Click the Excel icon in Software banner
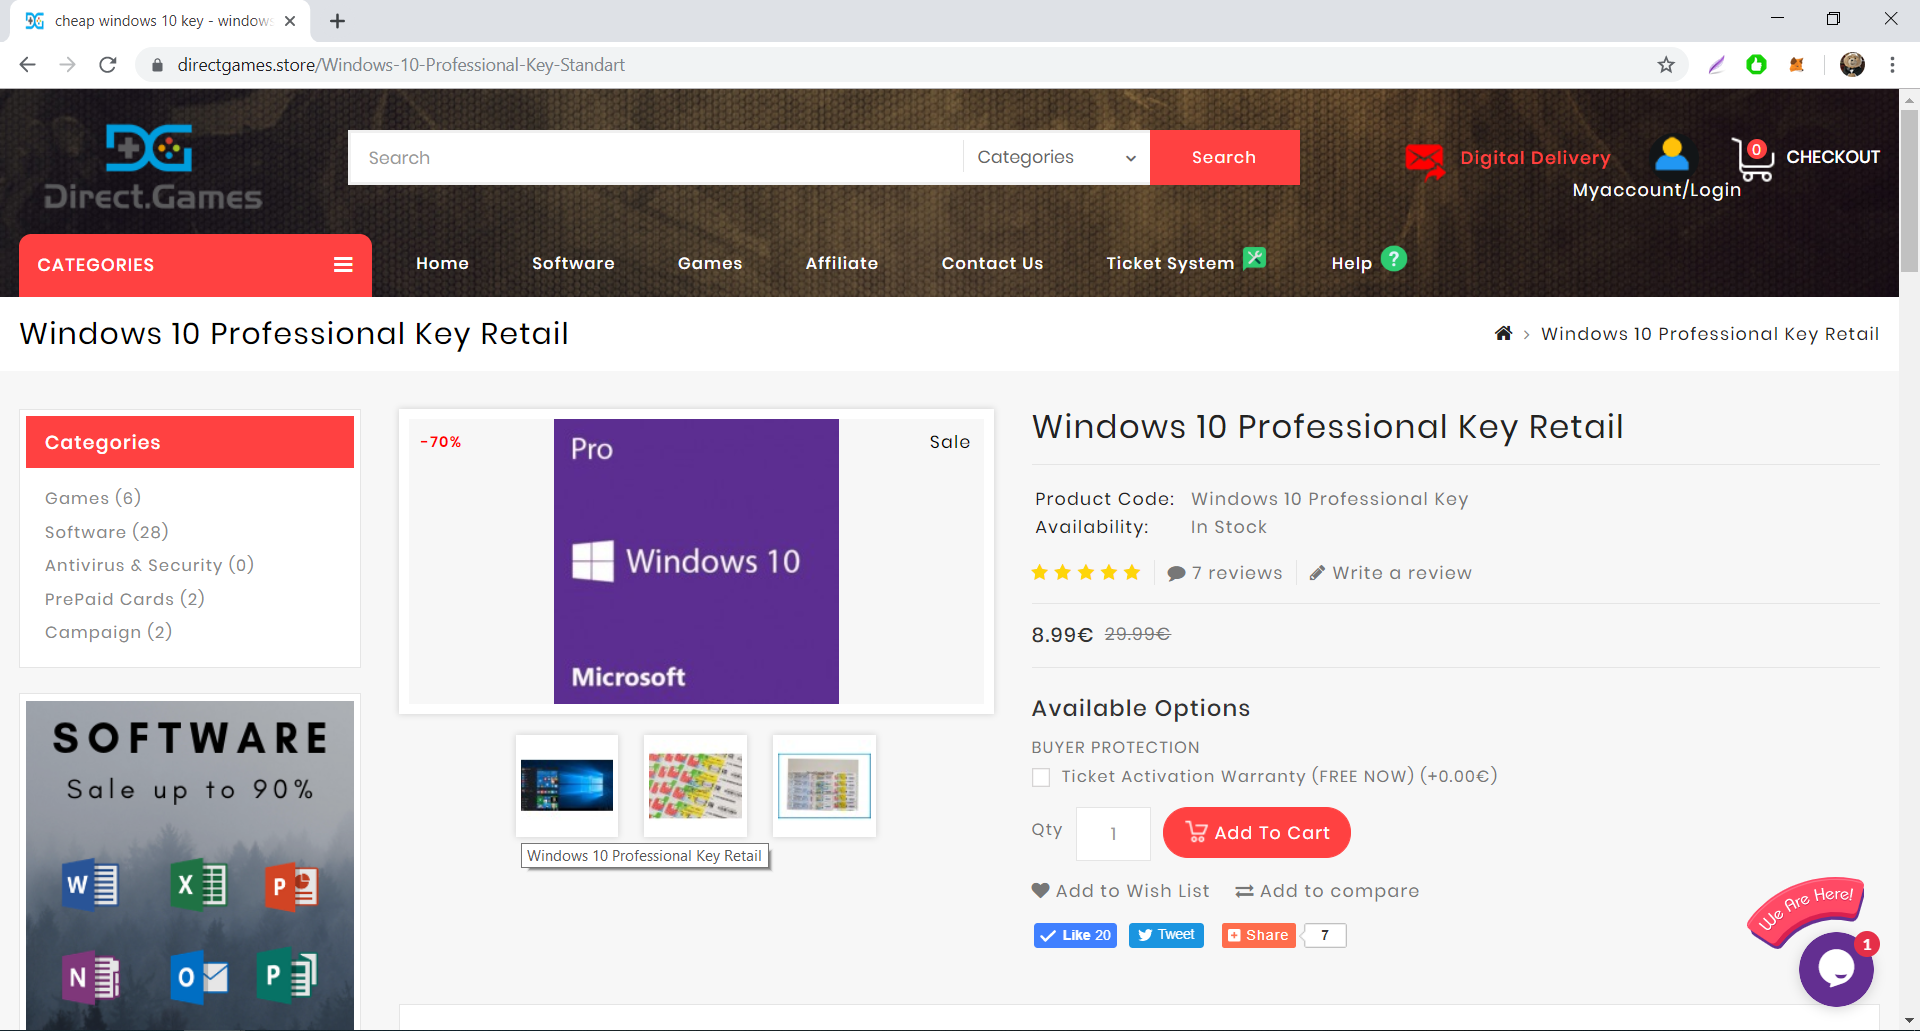Image resolution: width=1920 pixels, height=1031 pixels. tap(199, 885)
